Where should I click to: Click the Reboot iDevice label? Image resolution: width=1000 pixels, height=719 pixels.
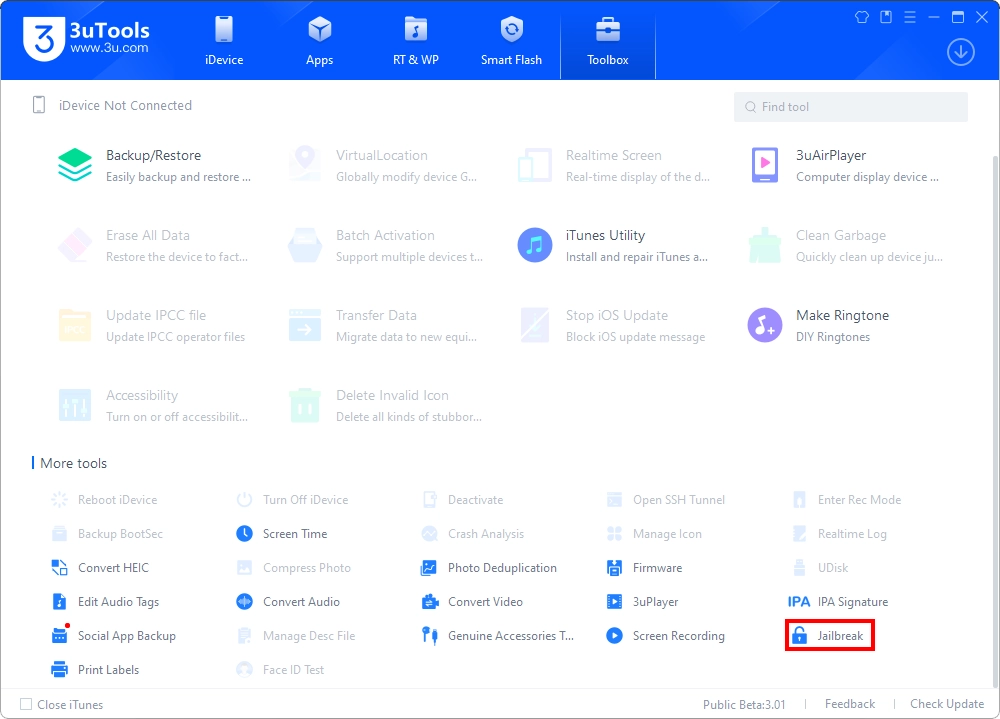[x=117, y=500]
